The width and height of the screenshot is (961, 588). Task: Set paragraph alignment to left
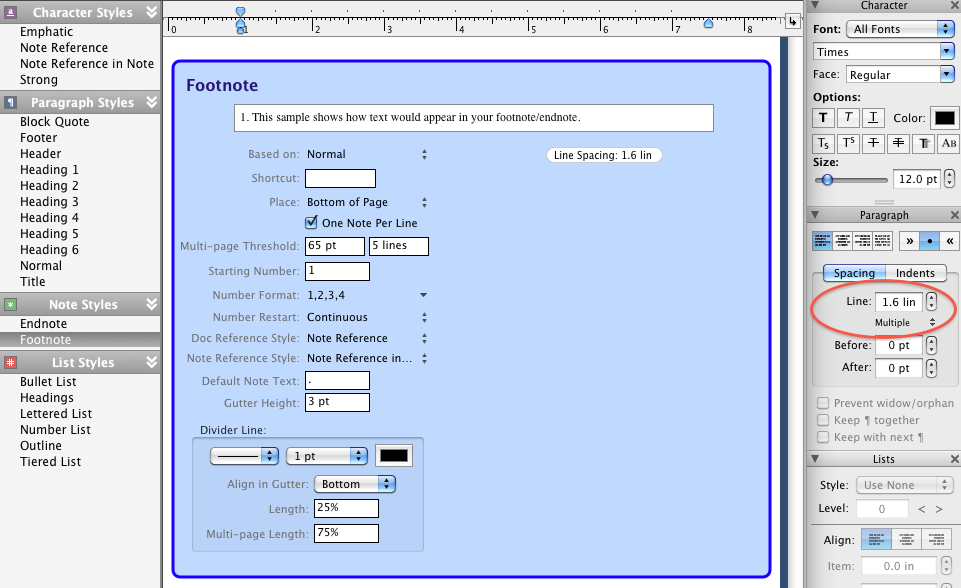pyautogui.click(x=822, y=241)
